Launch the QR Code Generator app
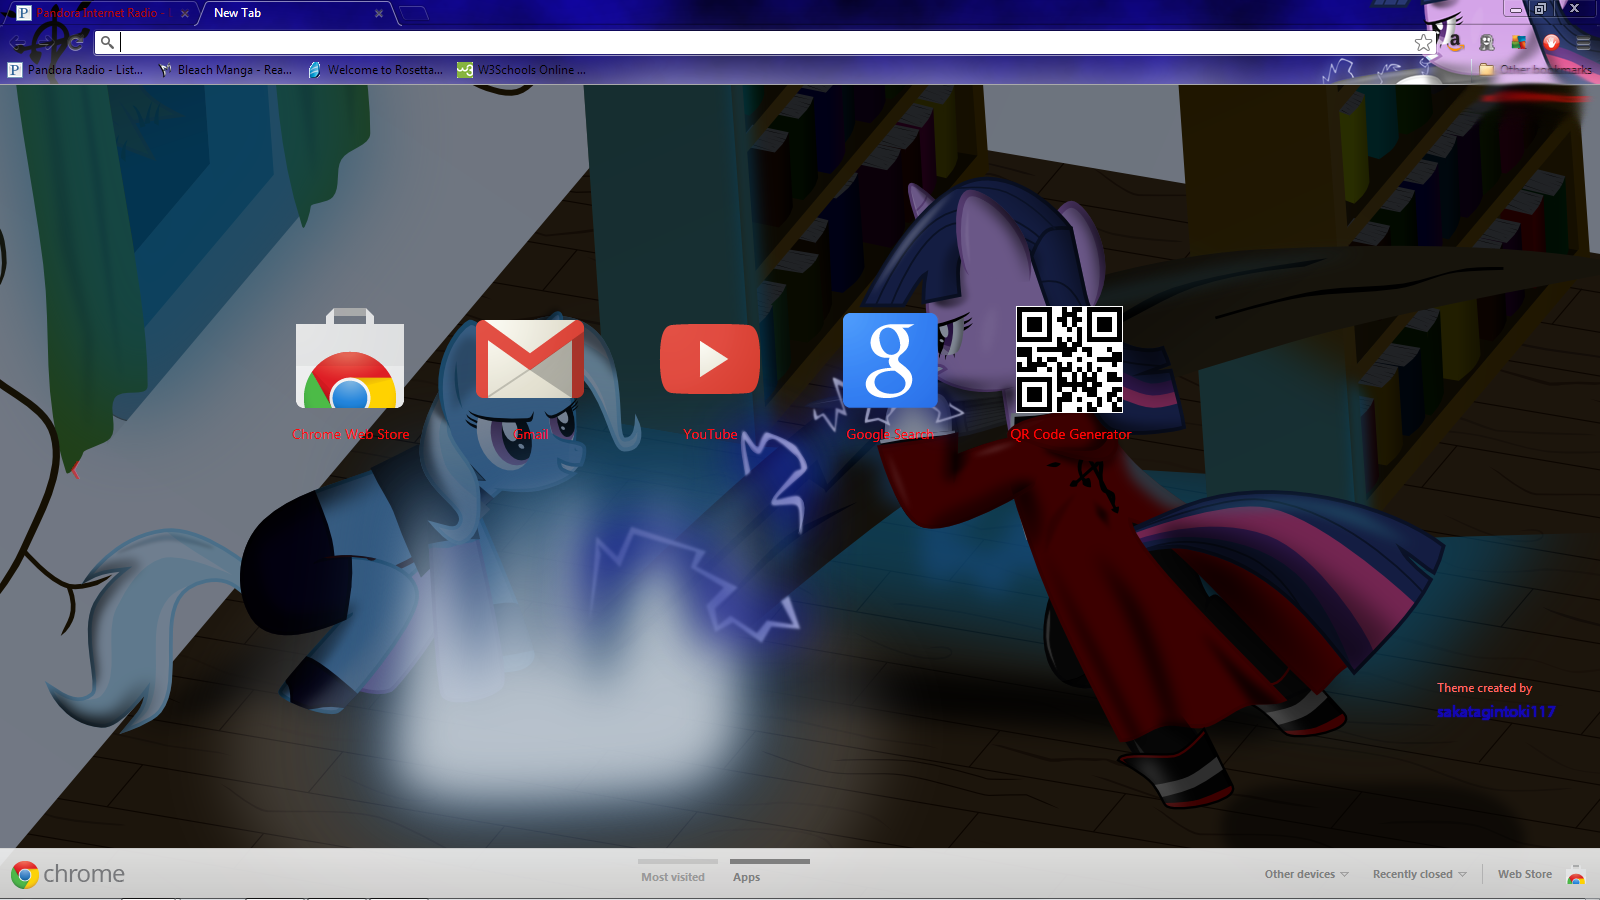The width and height of the screenshot is (1600, 900). point(1069,360)
